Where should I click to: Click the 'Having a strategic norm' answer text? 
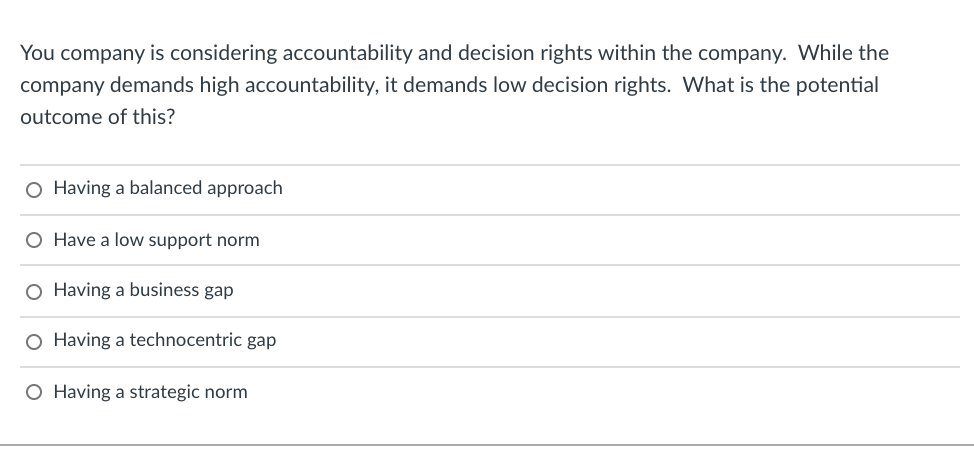tap(150, 392)
